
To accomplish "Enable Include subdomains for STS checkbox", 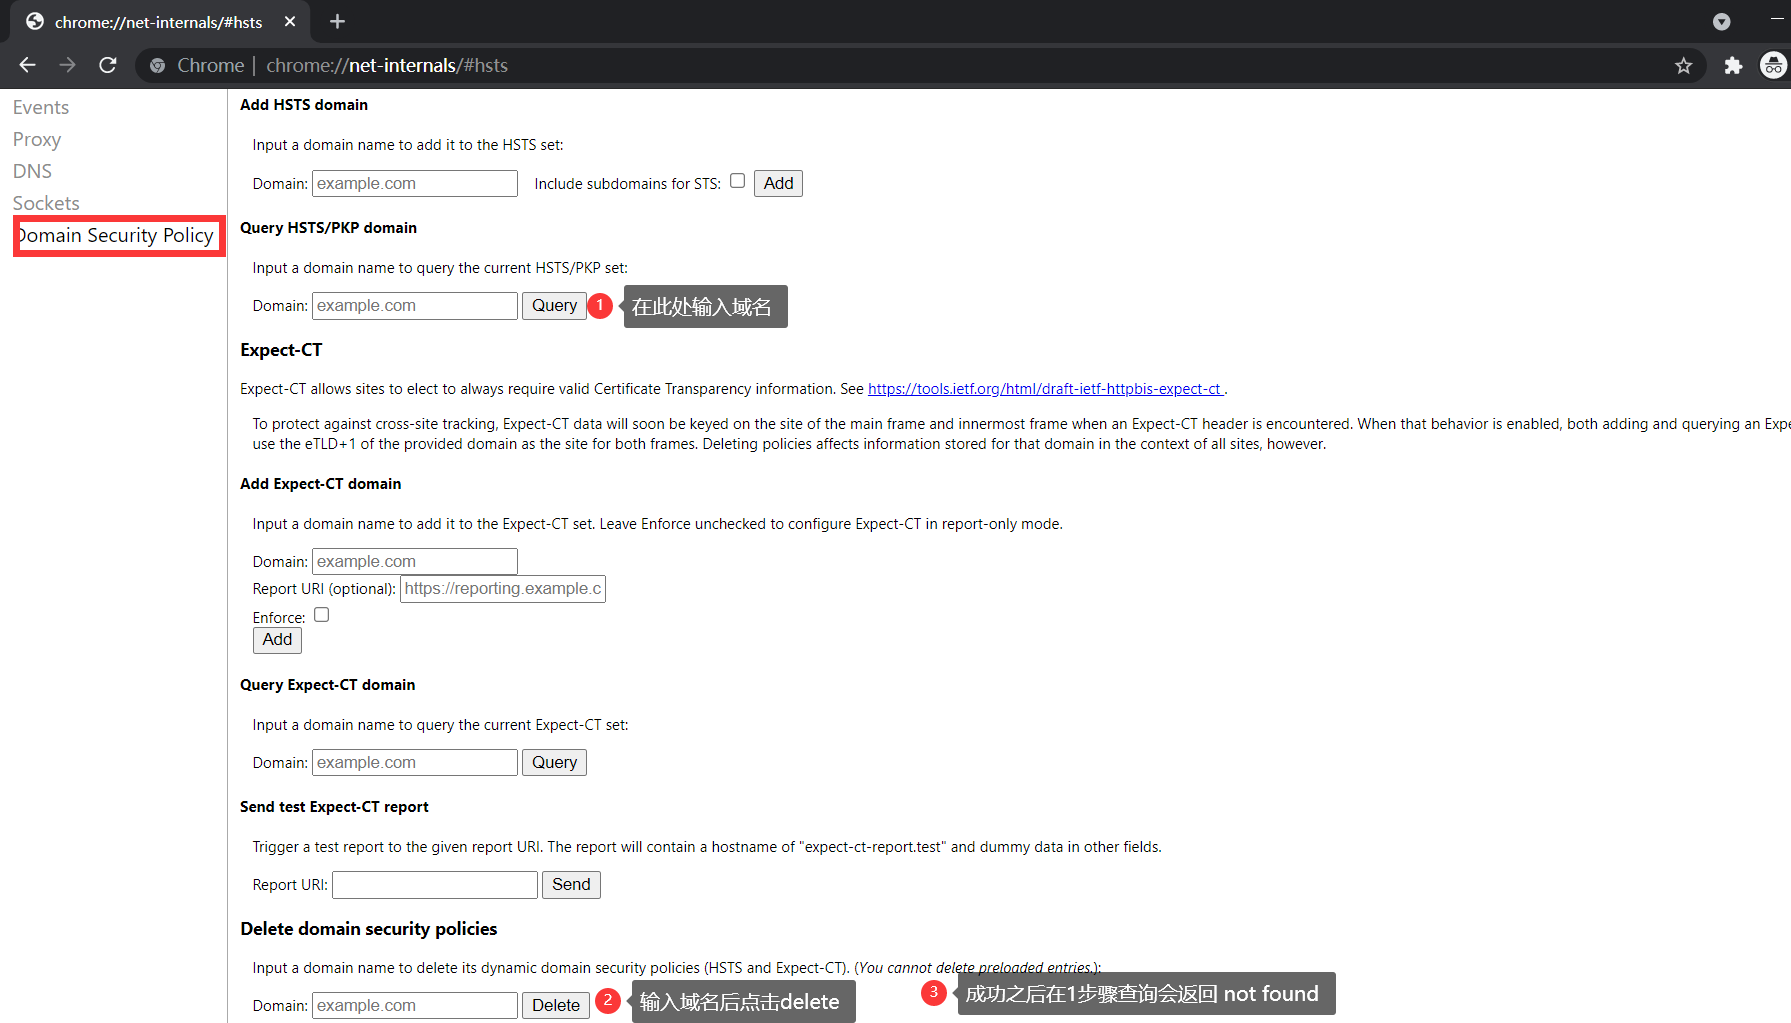I will tap(737, 181).
